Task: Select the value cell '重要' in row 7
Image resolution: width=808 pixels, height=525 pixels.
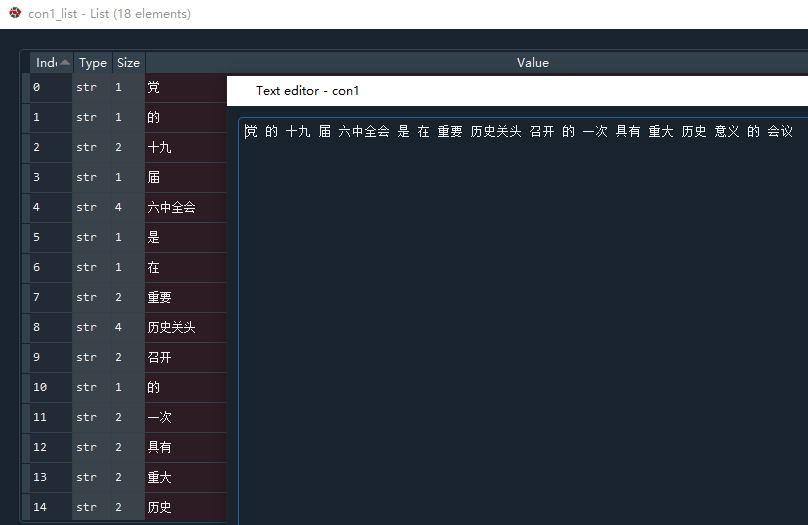Action: [186, 297]
